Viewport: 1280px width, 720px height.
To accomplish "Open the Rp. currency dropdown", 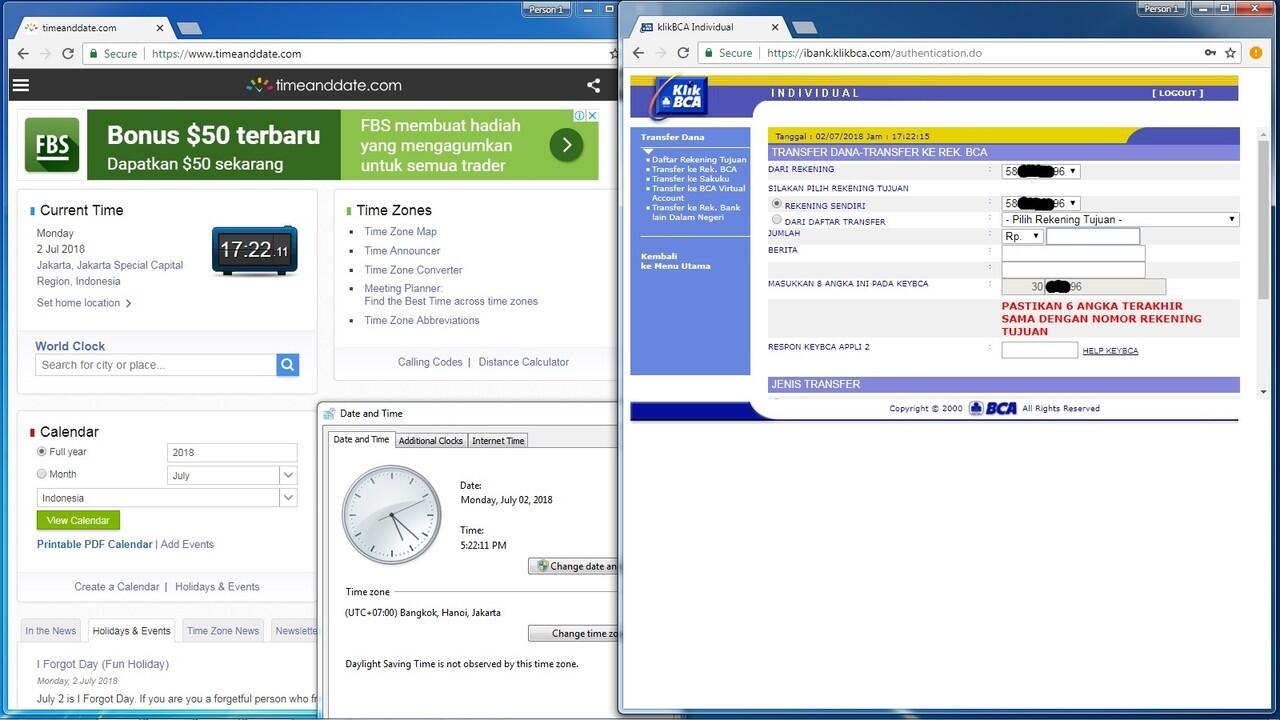I will [x=1022, y=237].
